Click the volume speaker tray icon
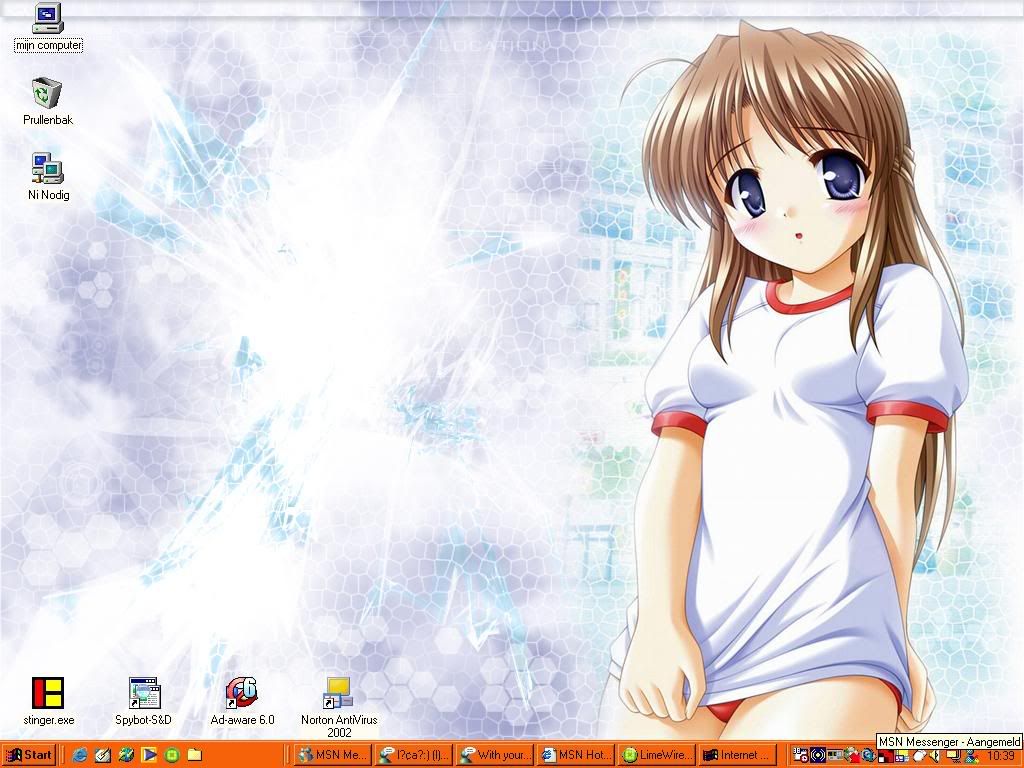1024x768 pixels. [x=935, y=756]
